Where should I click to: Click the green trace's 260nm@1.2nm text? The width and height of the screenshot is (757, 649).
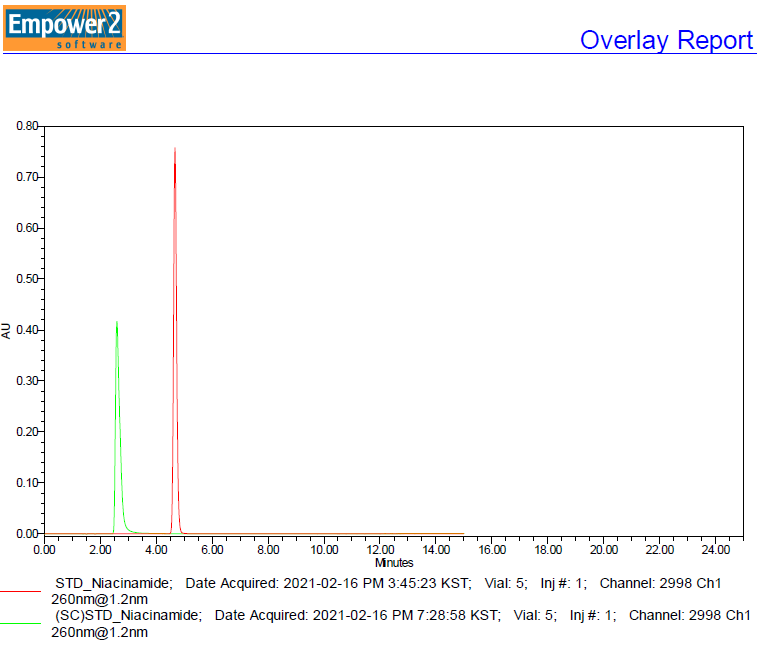99,632
